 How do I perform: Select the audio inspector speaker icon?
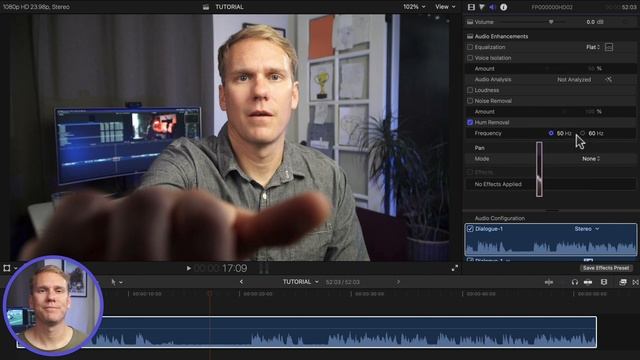[492, 7]
